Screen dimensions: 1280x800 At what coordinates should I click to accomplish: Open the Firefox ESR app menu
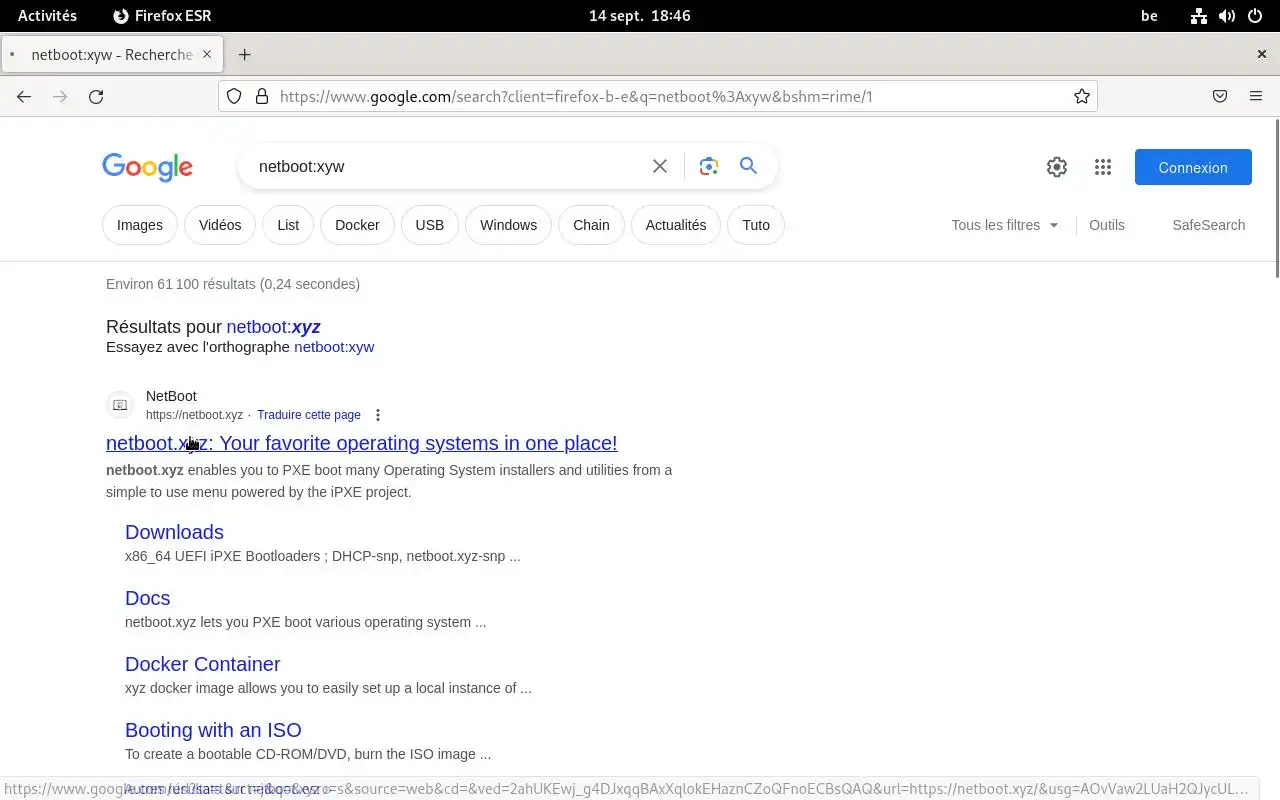click(x=162, y=16)
